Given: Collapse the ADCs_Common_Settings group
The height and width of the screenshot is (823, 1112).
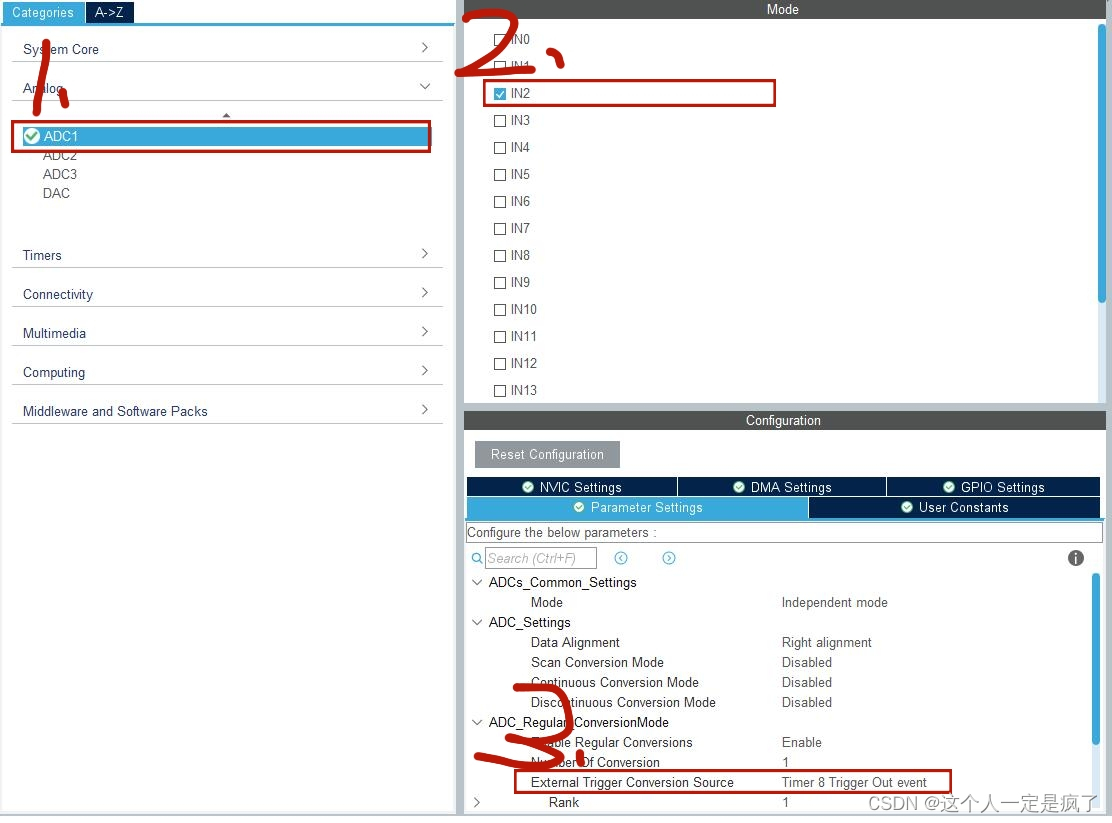Looking at the screenshot, I should coord(477,582).
